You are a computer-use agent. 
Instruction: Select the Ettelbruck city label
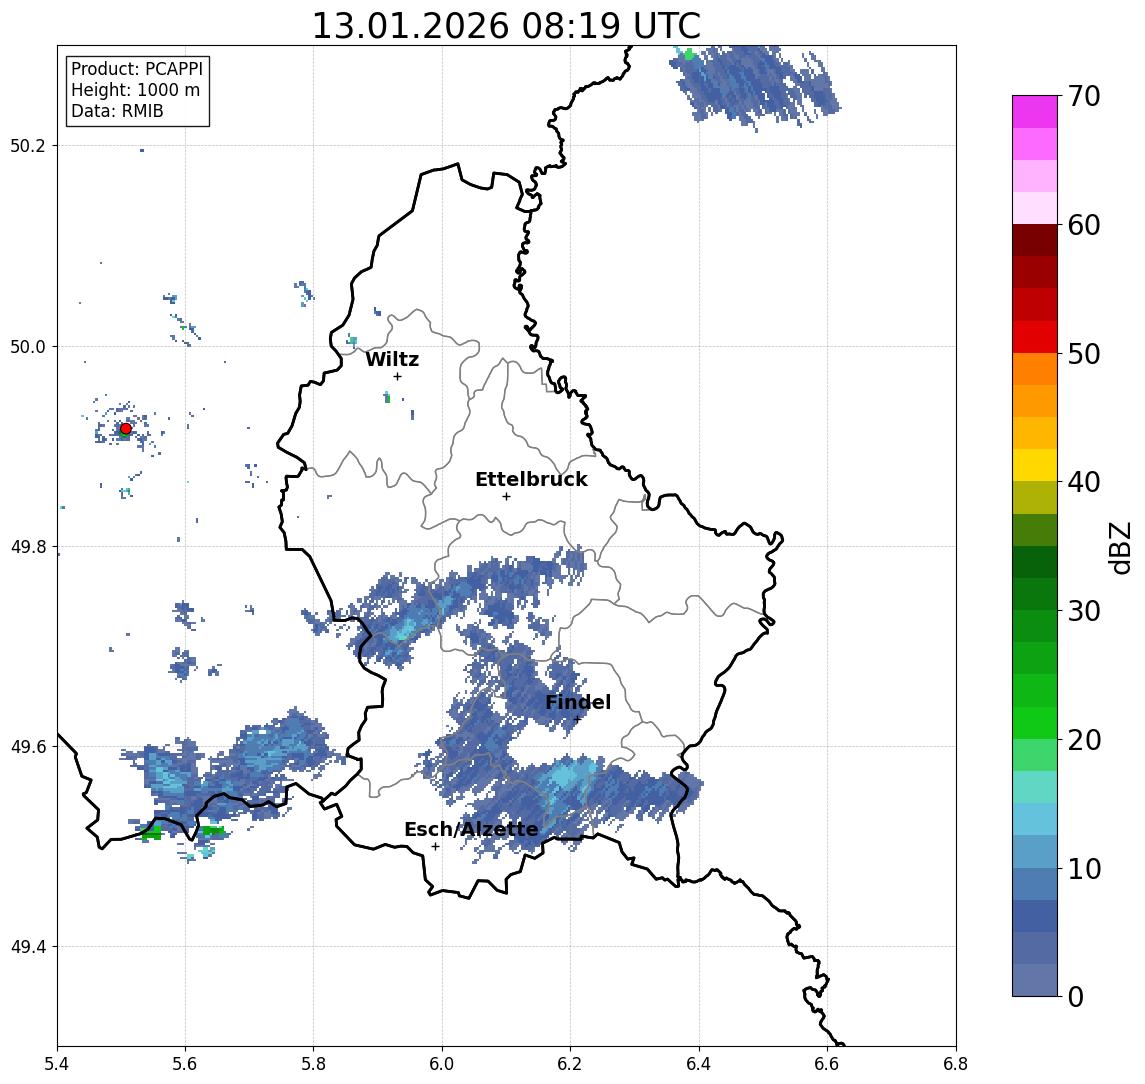point(531,480)
